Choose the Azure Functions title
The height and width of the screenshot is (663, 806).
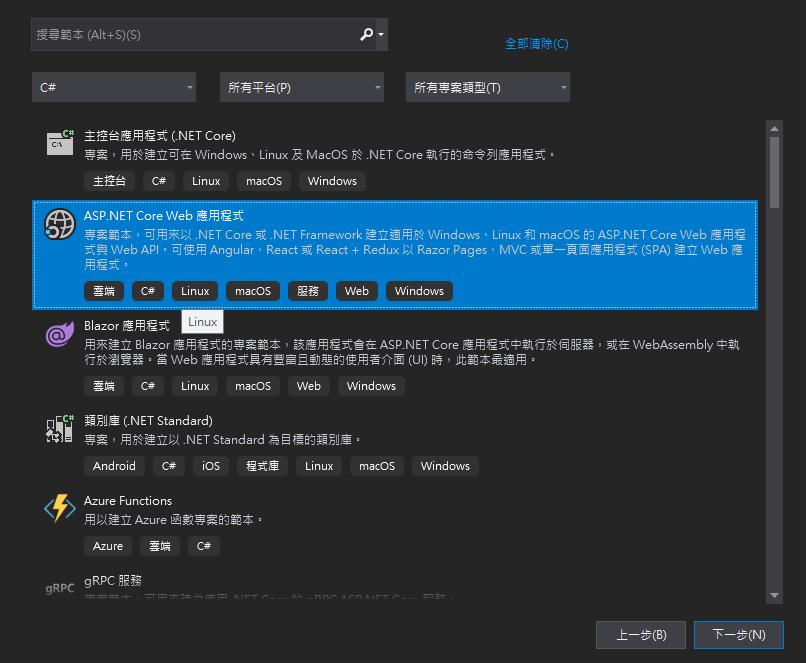point(128,501)
